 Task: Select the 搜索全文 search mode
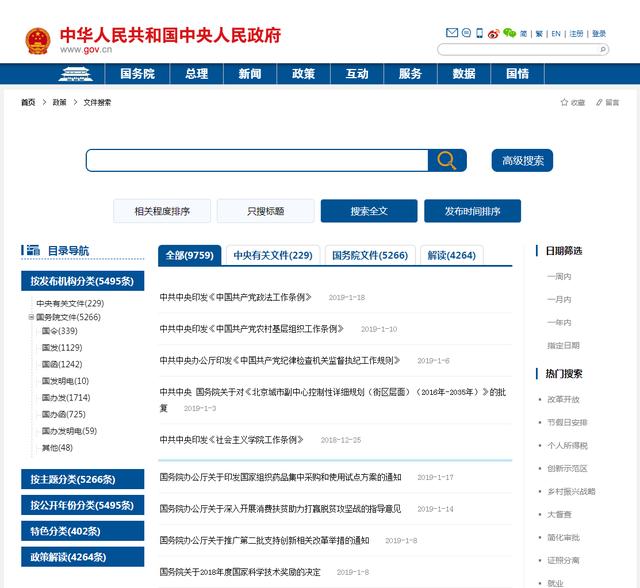tap(369, 211)
